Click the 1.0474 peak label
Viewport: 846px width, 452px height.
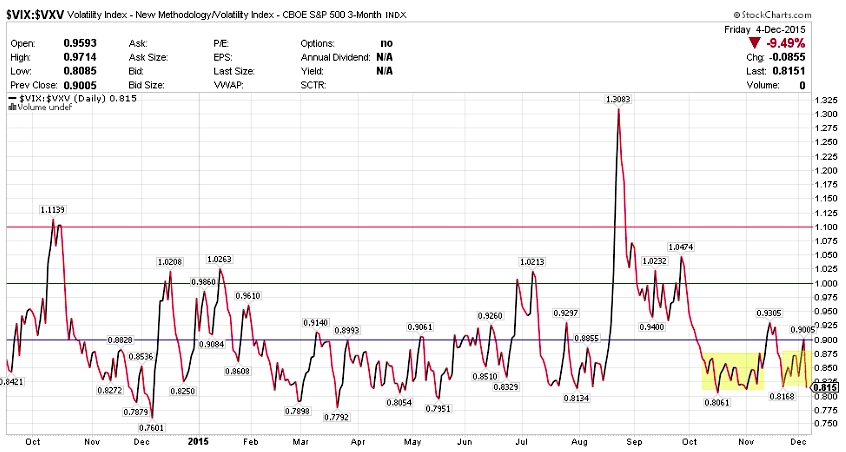[681, 247]
